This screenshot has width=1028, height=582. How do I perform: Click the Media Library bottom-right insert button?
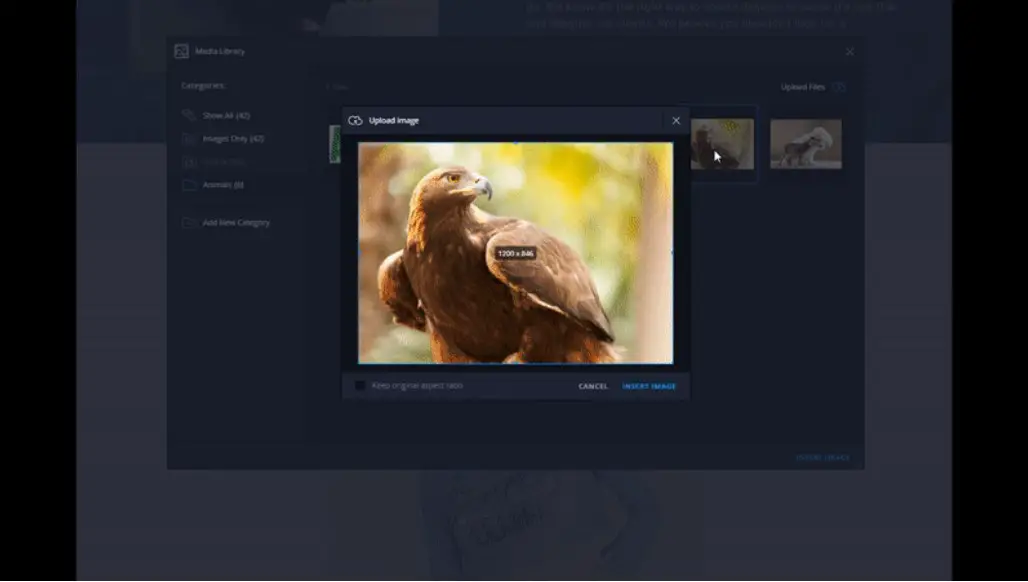point(822,458)
